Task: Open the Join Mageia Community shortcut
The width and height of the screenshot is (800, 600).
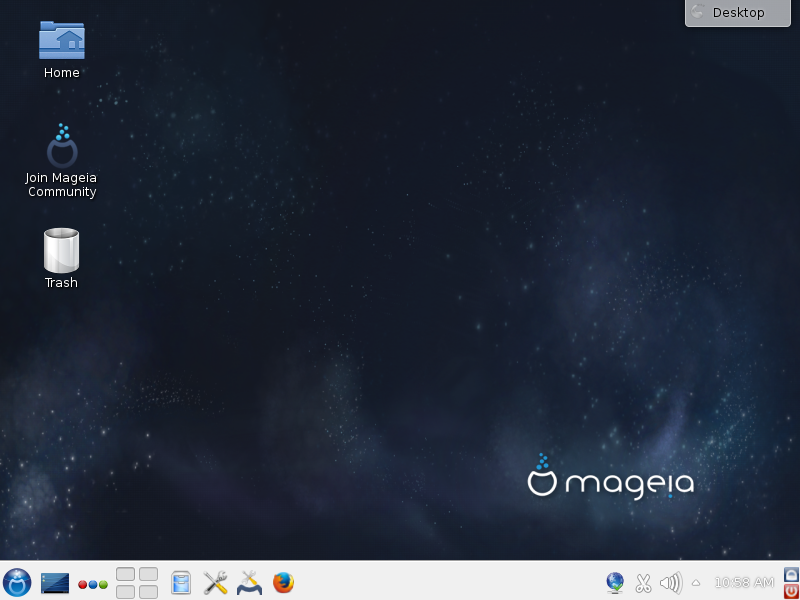Action: coord(62,146)
